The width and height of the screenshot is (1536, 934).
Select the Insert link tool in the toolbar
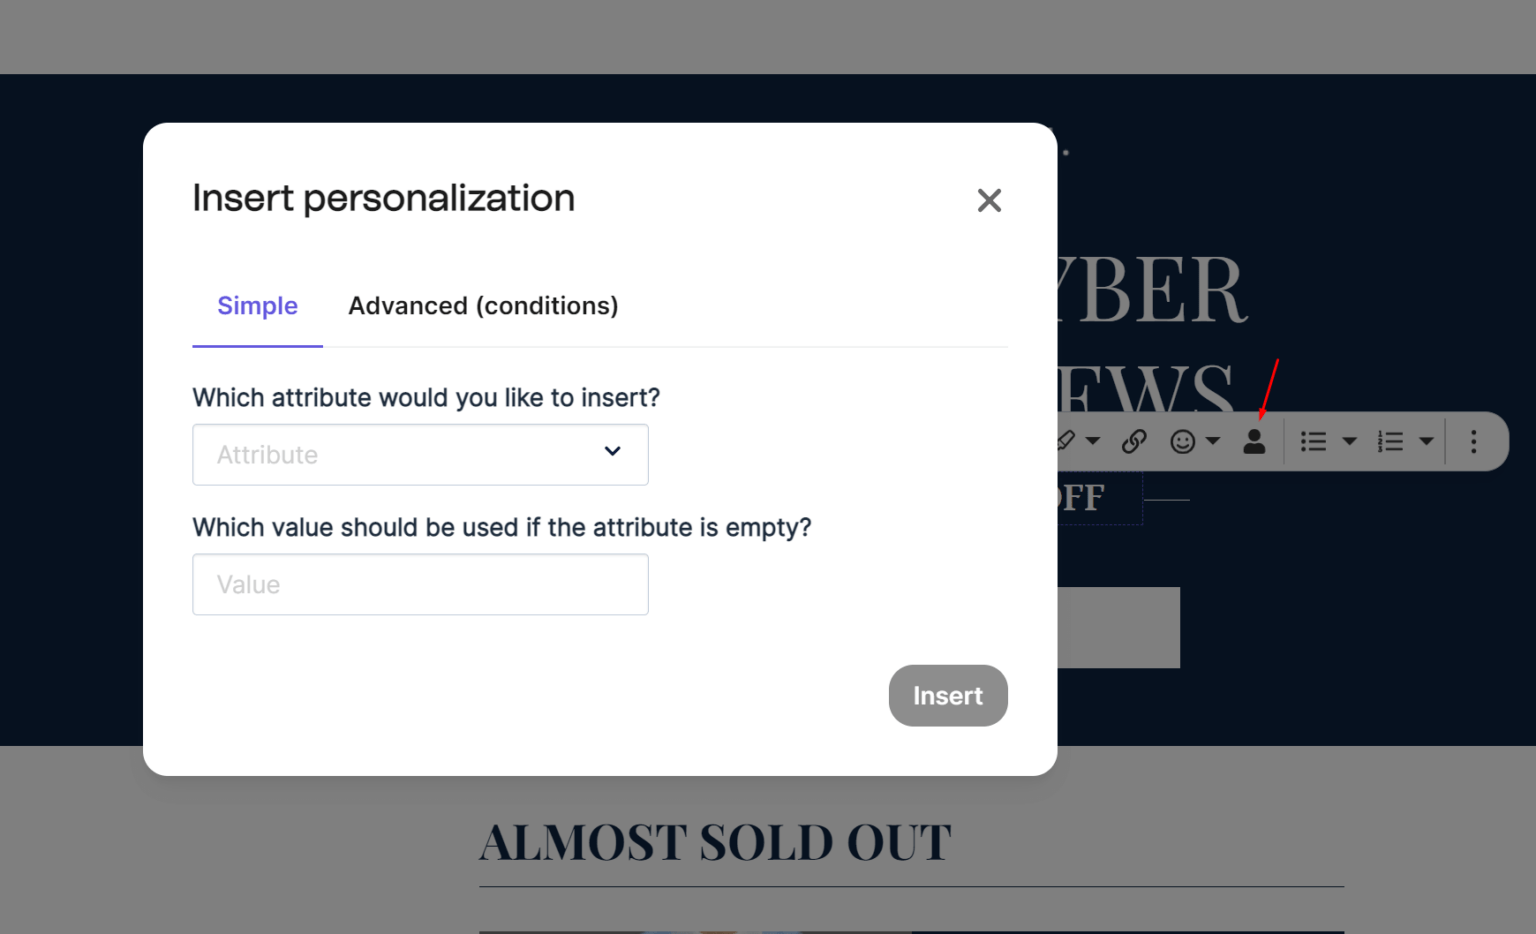(1134, 440)
